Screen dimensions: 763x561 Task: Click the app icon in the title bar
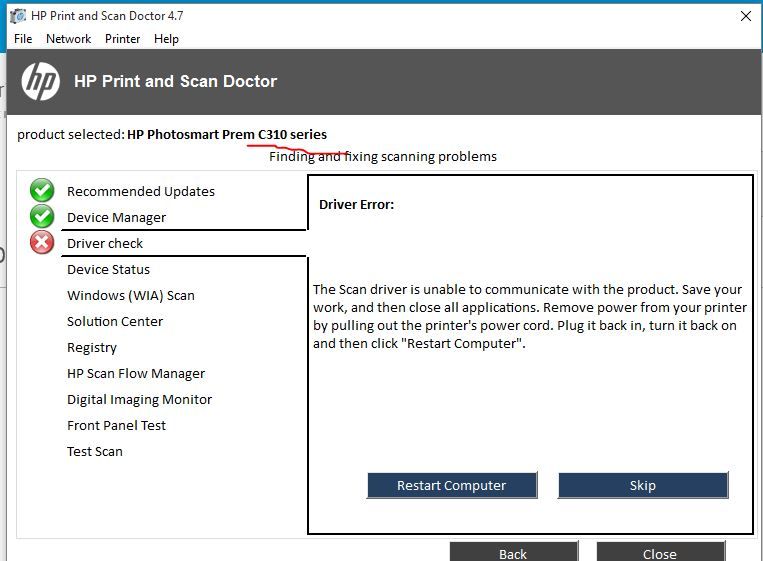click(18, 16)
